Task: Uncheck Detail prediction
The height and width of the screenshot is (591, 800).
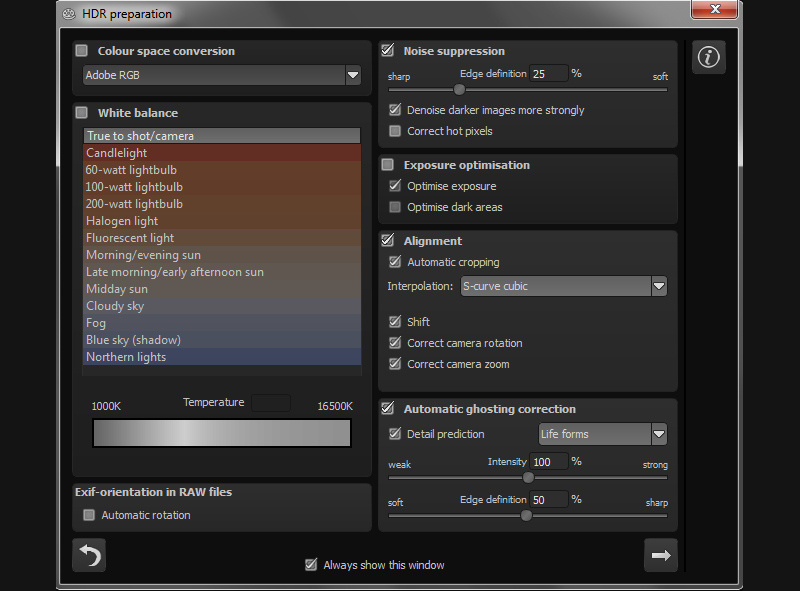Action: (x=395, y=434)
